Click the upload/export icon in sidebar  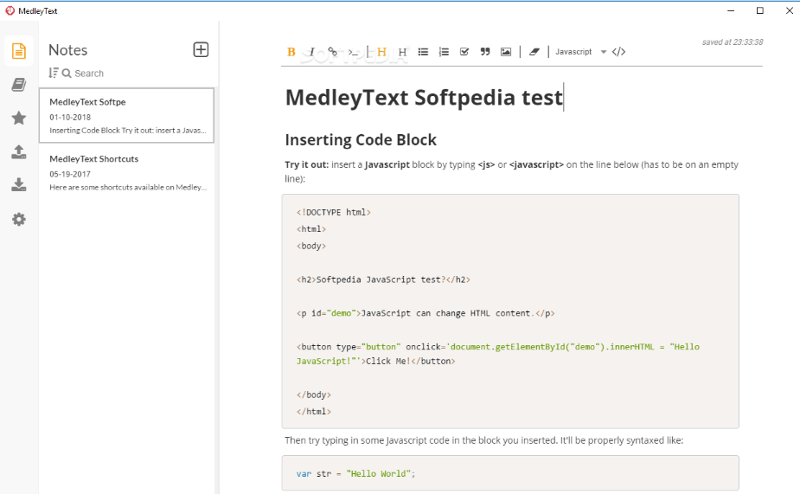19,152
